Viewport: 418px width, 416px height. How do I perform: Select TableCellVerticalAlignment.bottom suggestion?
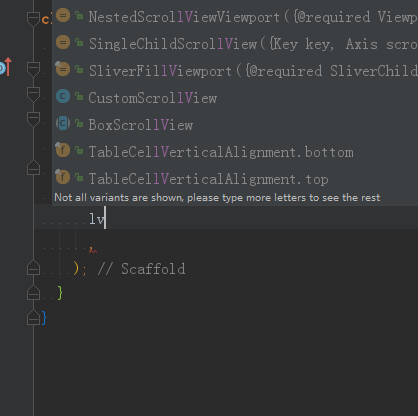pyautogui.click(x=235, y=152)
